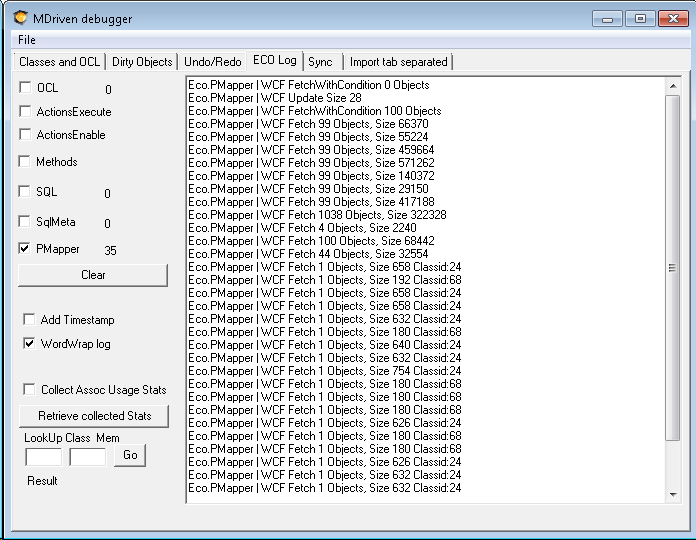Select log line 'WCF Update Size 28'
The height and width of the screenshot is (540, 696).
pos(275,98)
